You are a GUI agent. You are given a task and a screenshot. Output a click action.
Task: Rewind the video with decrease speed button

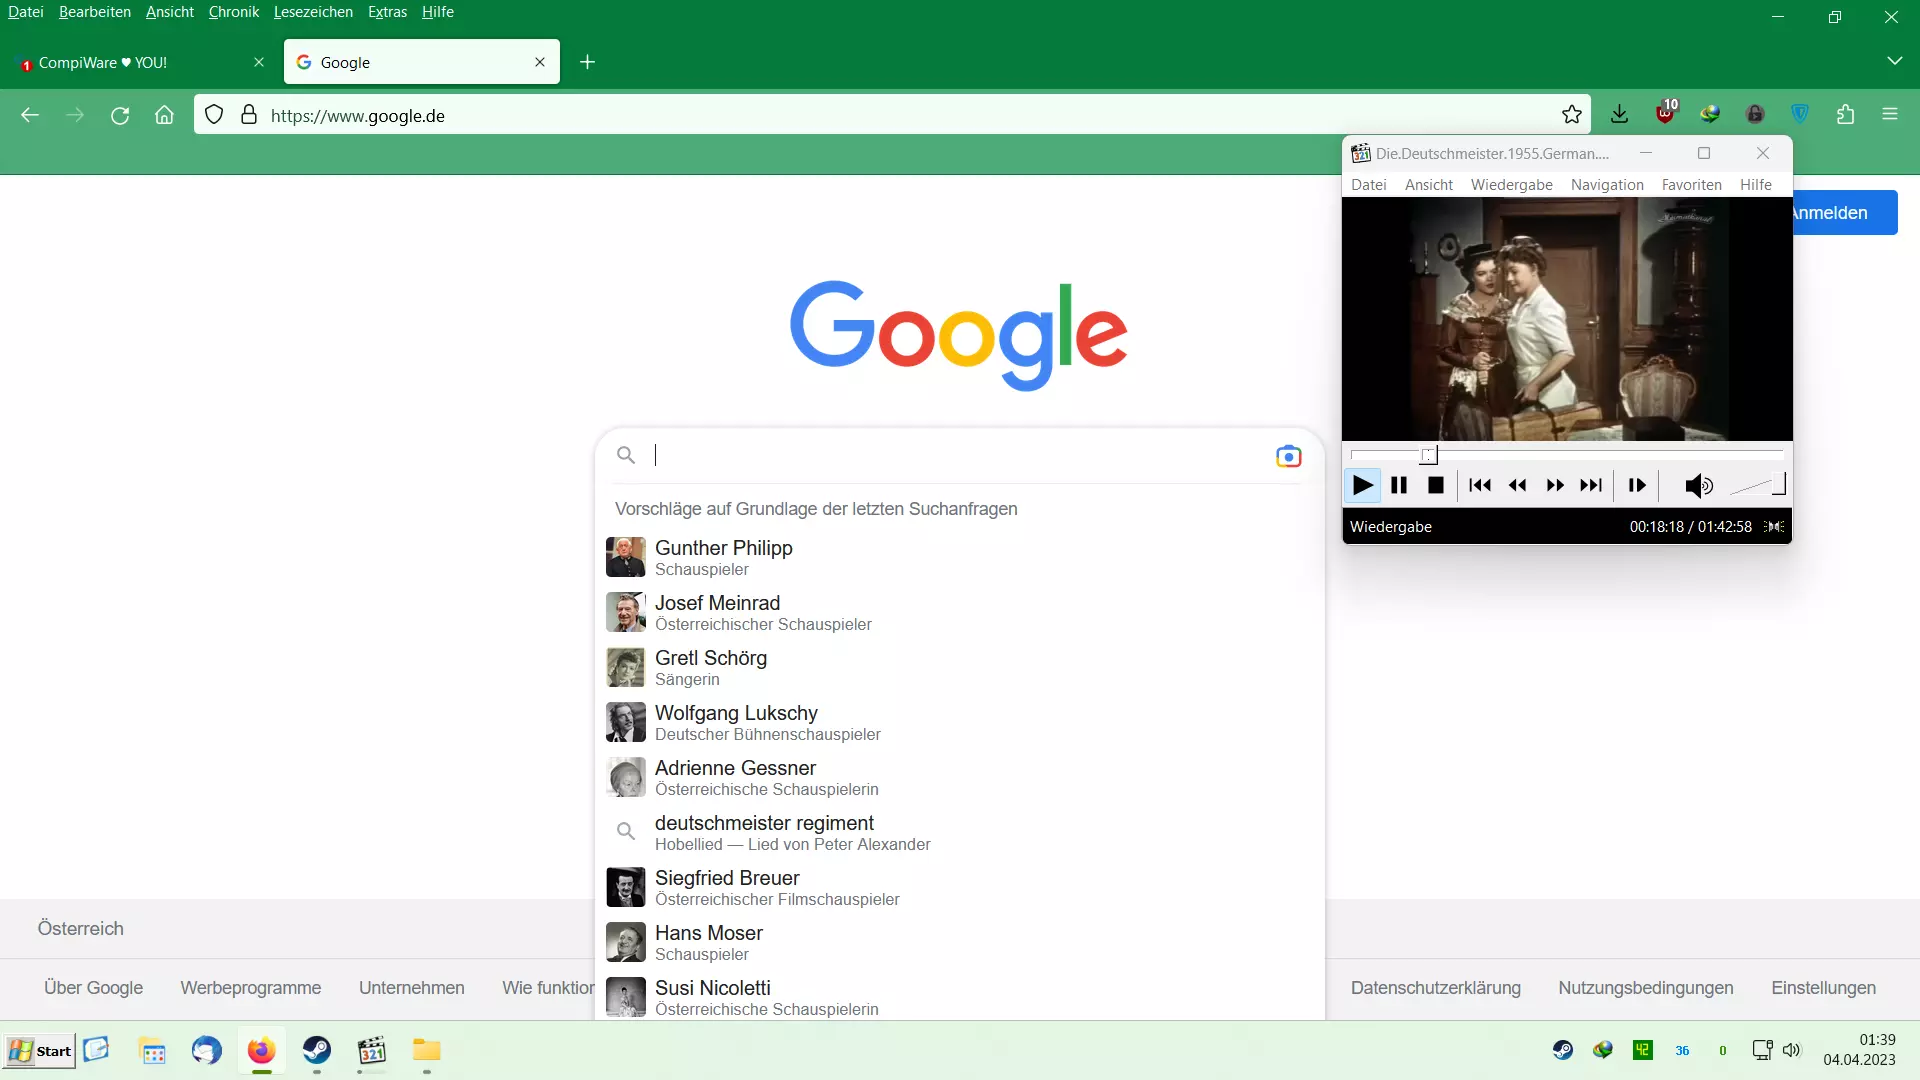tap(1517, 486)
